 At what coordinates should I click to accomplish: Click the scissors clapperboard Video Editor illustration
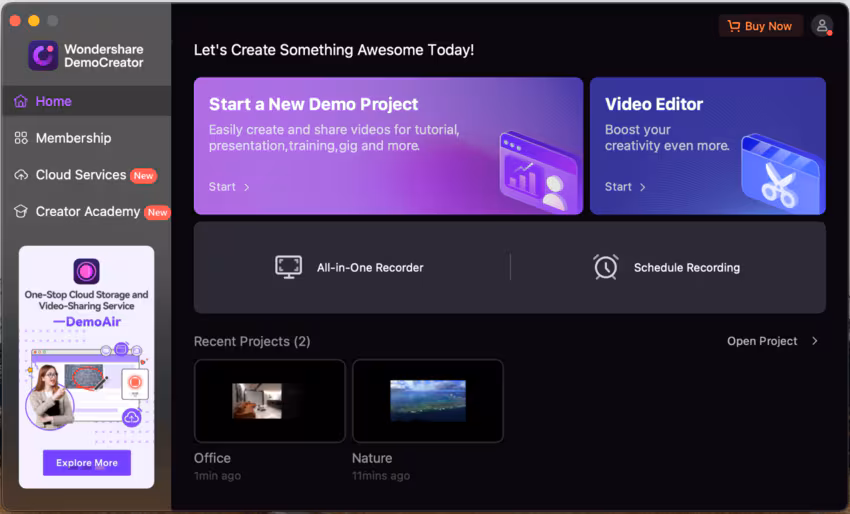[781, 172]
